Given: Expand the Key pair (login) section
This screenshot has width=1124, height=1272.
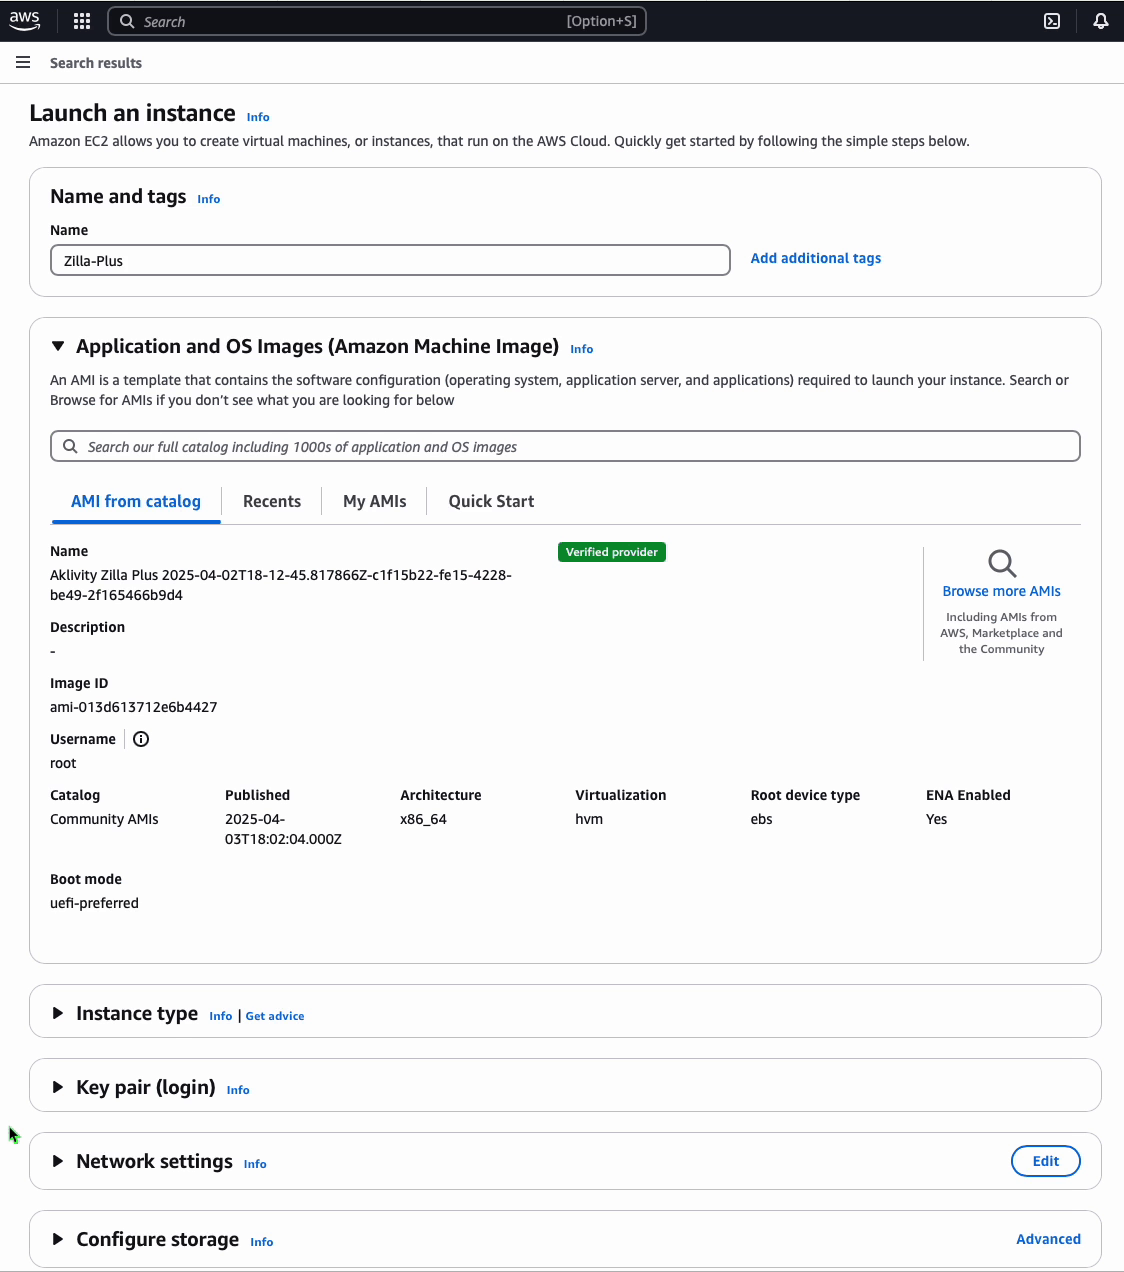Looking at the screenshot, I should point(58,1087).
